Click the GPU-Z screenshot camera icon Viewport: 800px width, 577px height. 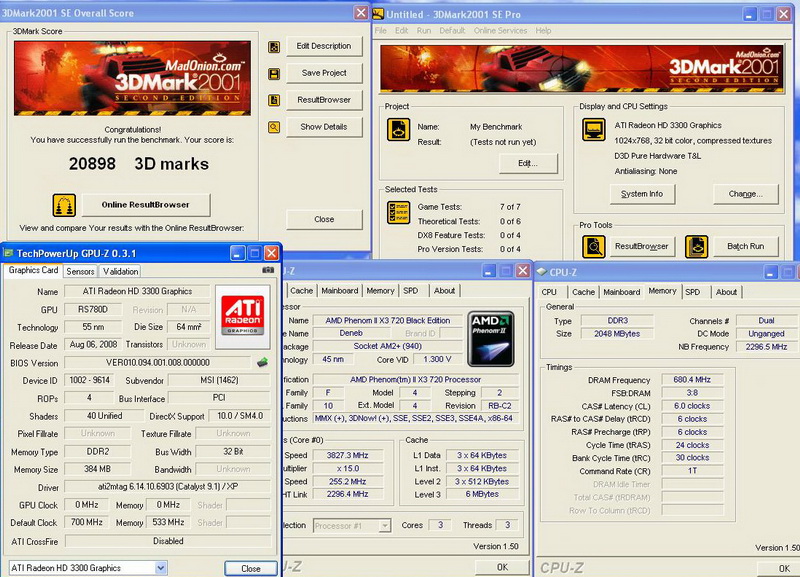click(268, 270)
